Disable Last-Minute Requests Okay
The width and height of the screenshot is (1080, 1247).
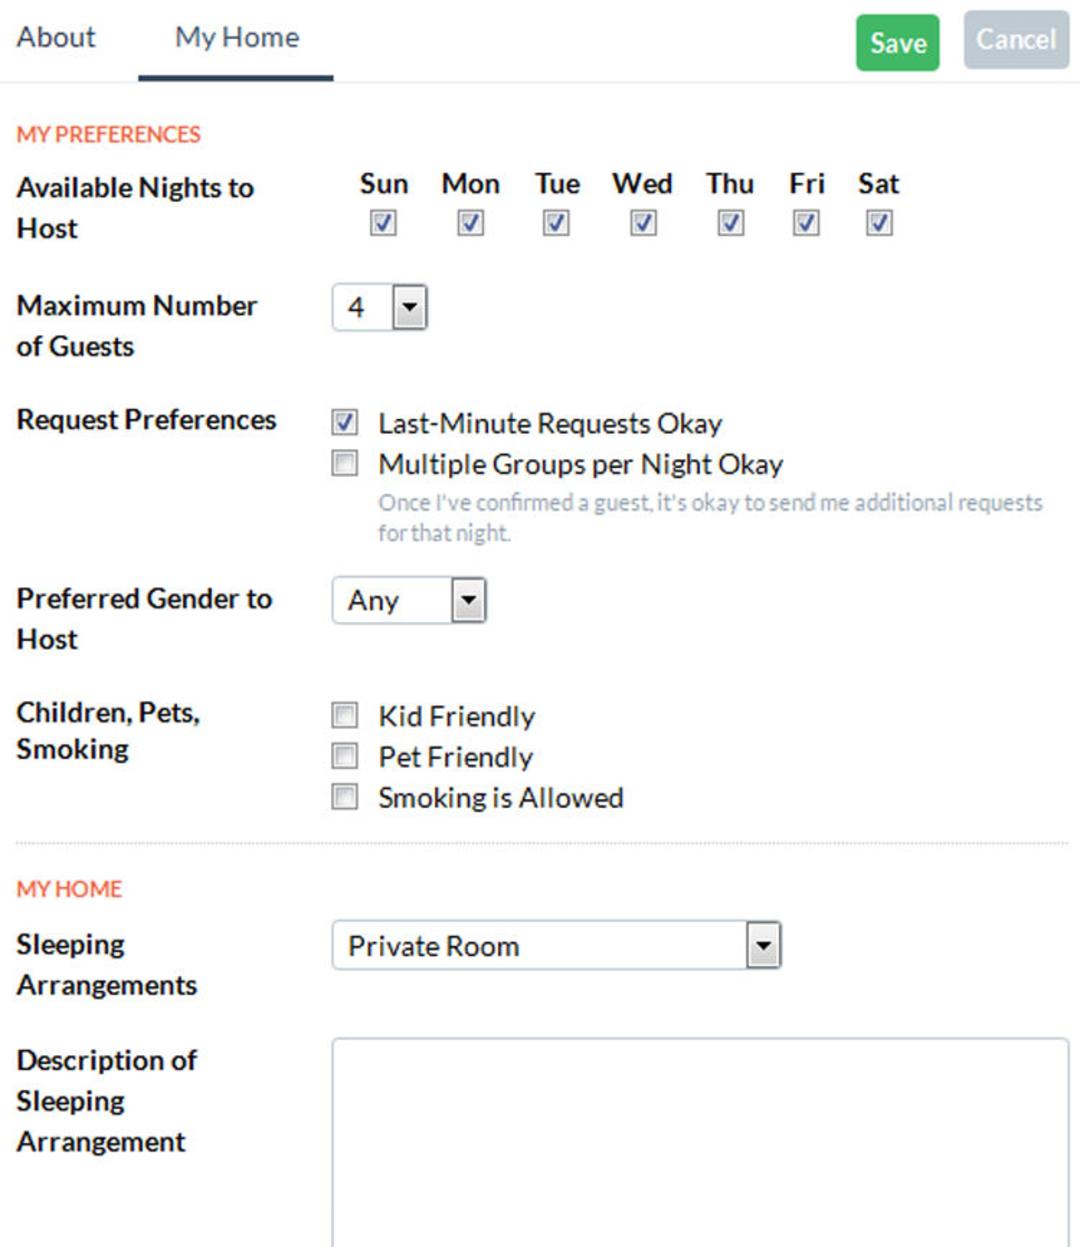coord(345,423)
